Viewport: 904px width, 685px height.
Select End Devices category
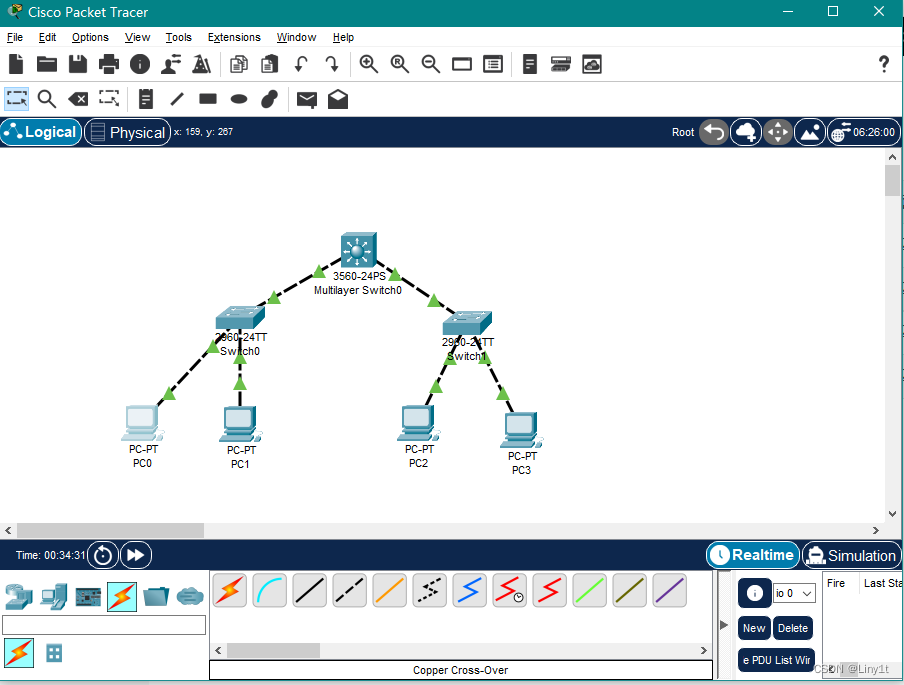(x=54, y=596)
